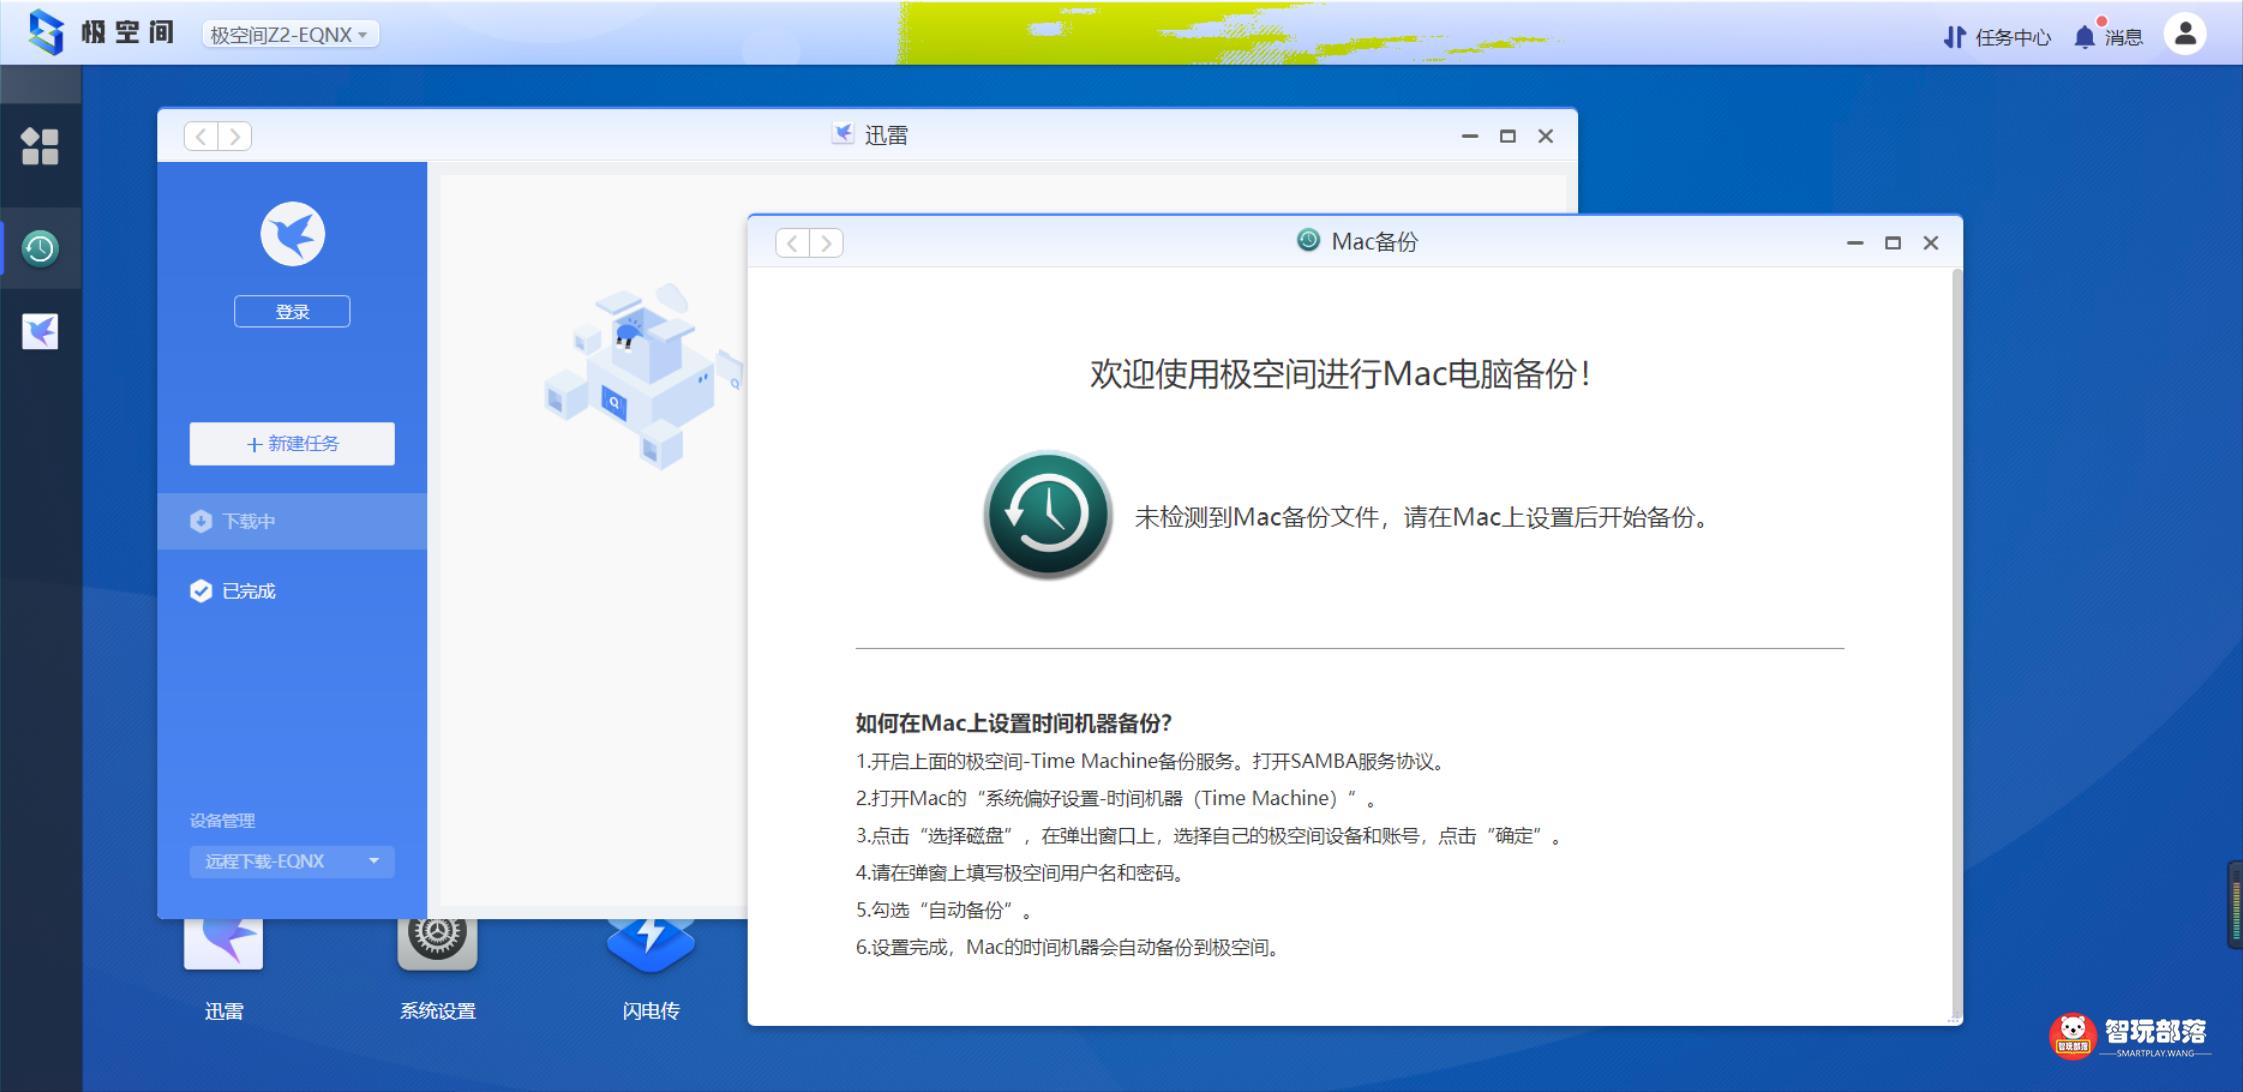Screen dimensions: 2243x1092
Task: Select 下载中 tab in 迅雷
Action: (292, 521)
